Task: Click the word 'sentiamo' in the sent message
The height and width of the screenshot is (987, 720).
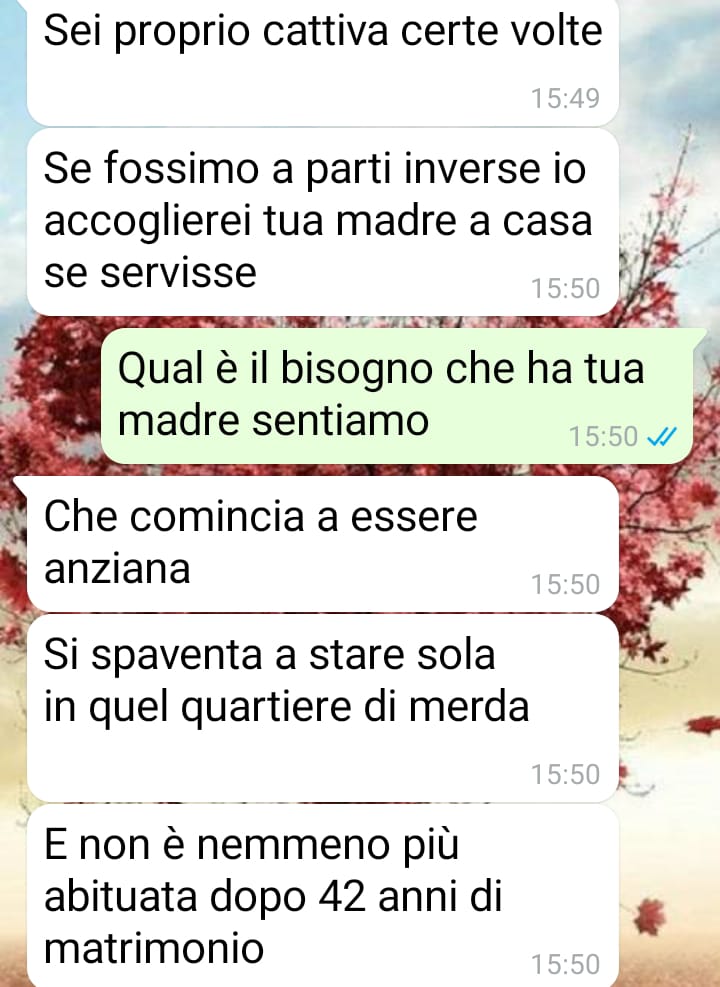Action: click(x=340, y=420)
